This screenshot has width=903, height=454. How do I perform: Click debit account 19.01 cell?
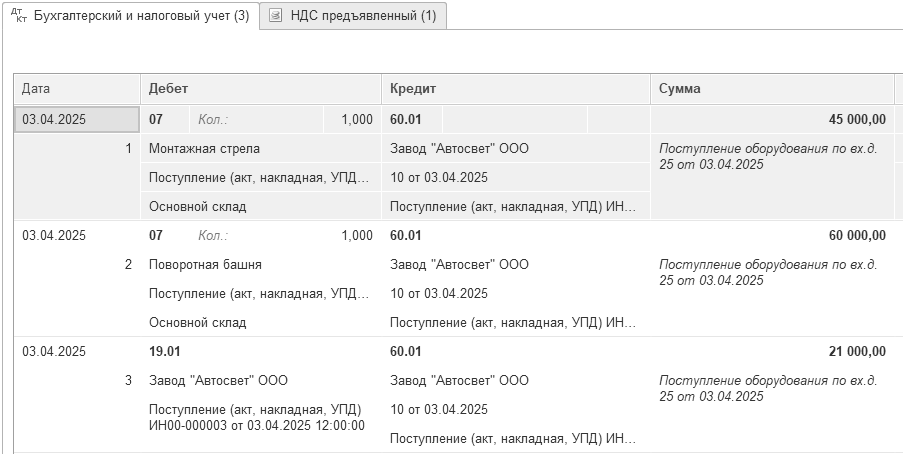(x=165, y=351)
